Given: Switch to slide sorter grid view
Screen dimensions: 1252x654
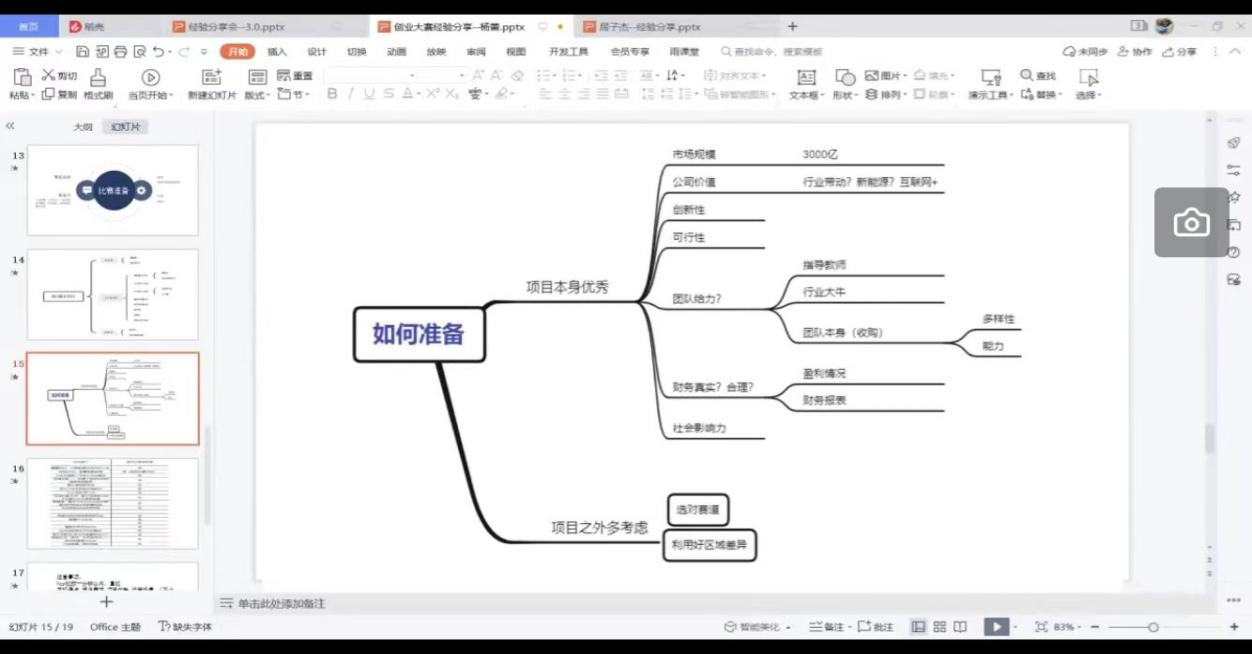Looking at the screenshot, I should (x=940, y=627).
